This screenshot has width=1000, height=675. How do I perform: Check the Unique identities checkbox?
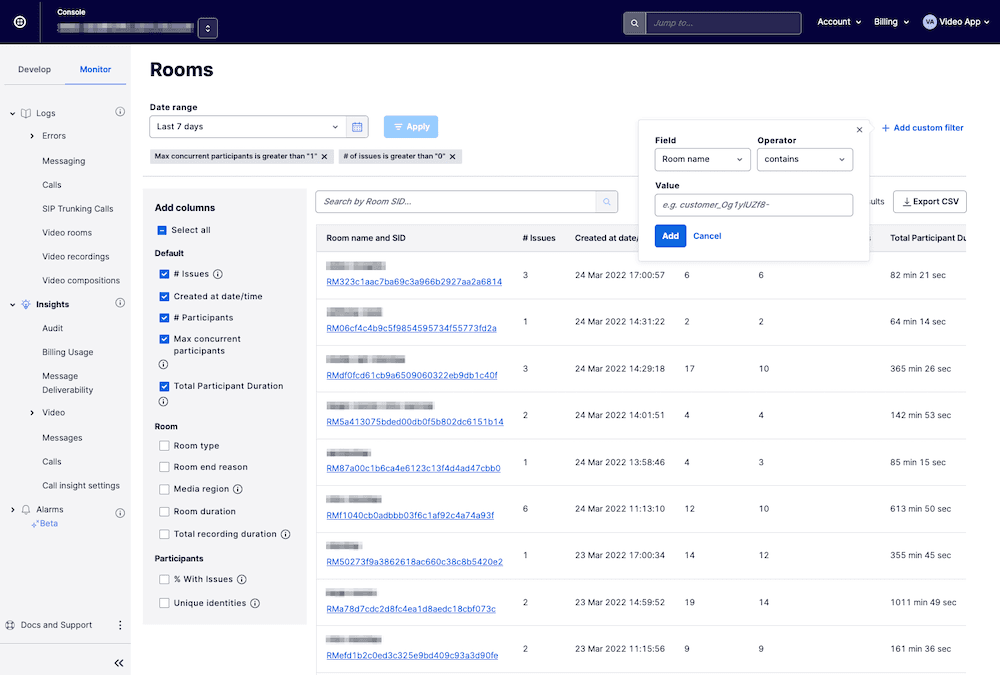pyautogui.click(x=166, y=601)
